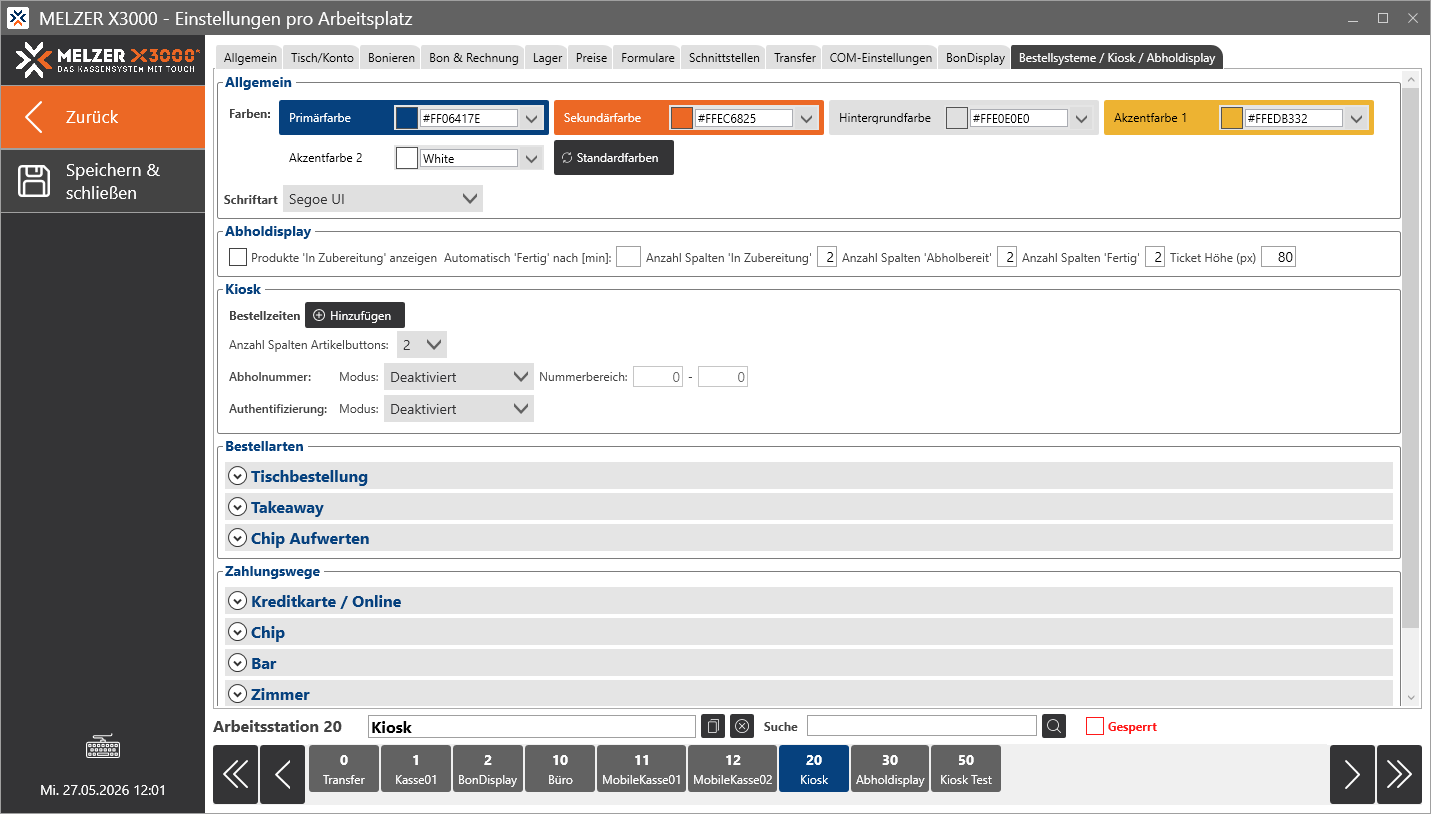Expand the Chip Aufwerten section
Viewport: 1431px width, 814px height.
pyautogui.click(x=237, y=538)
